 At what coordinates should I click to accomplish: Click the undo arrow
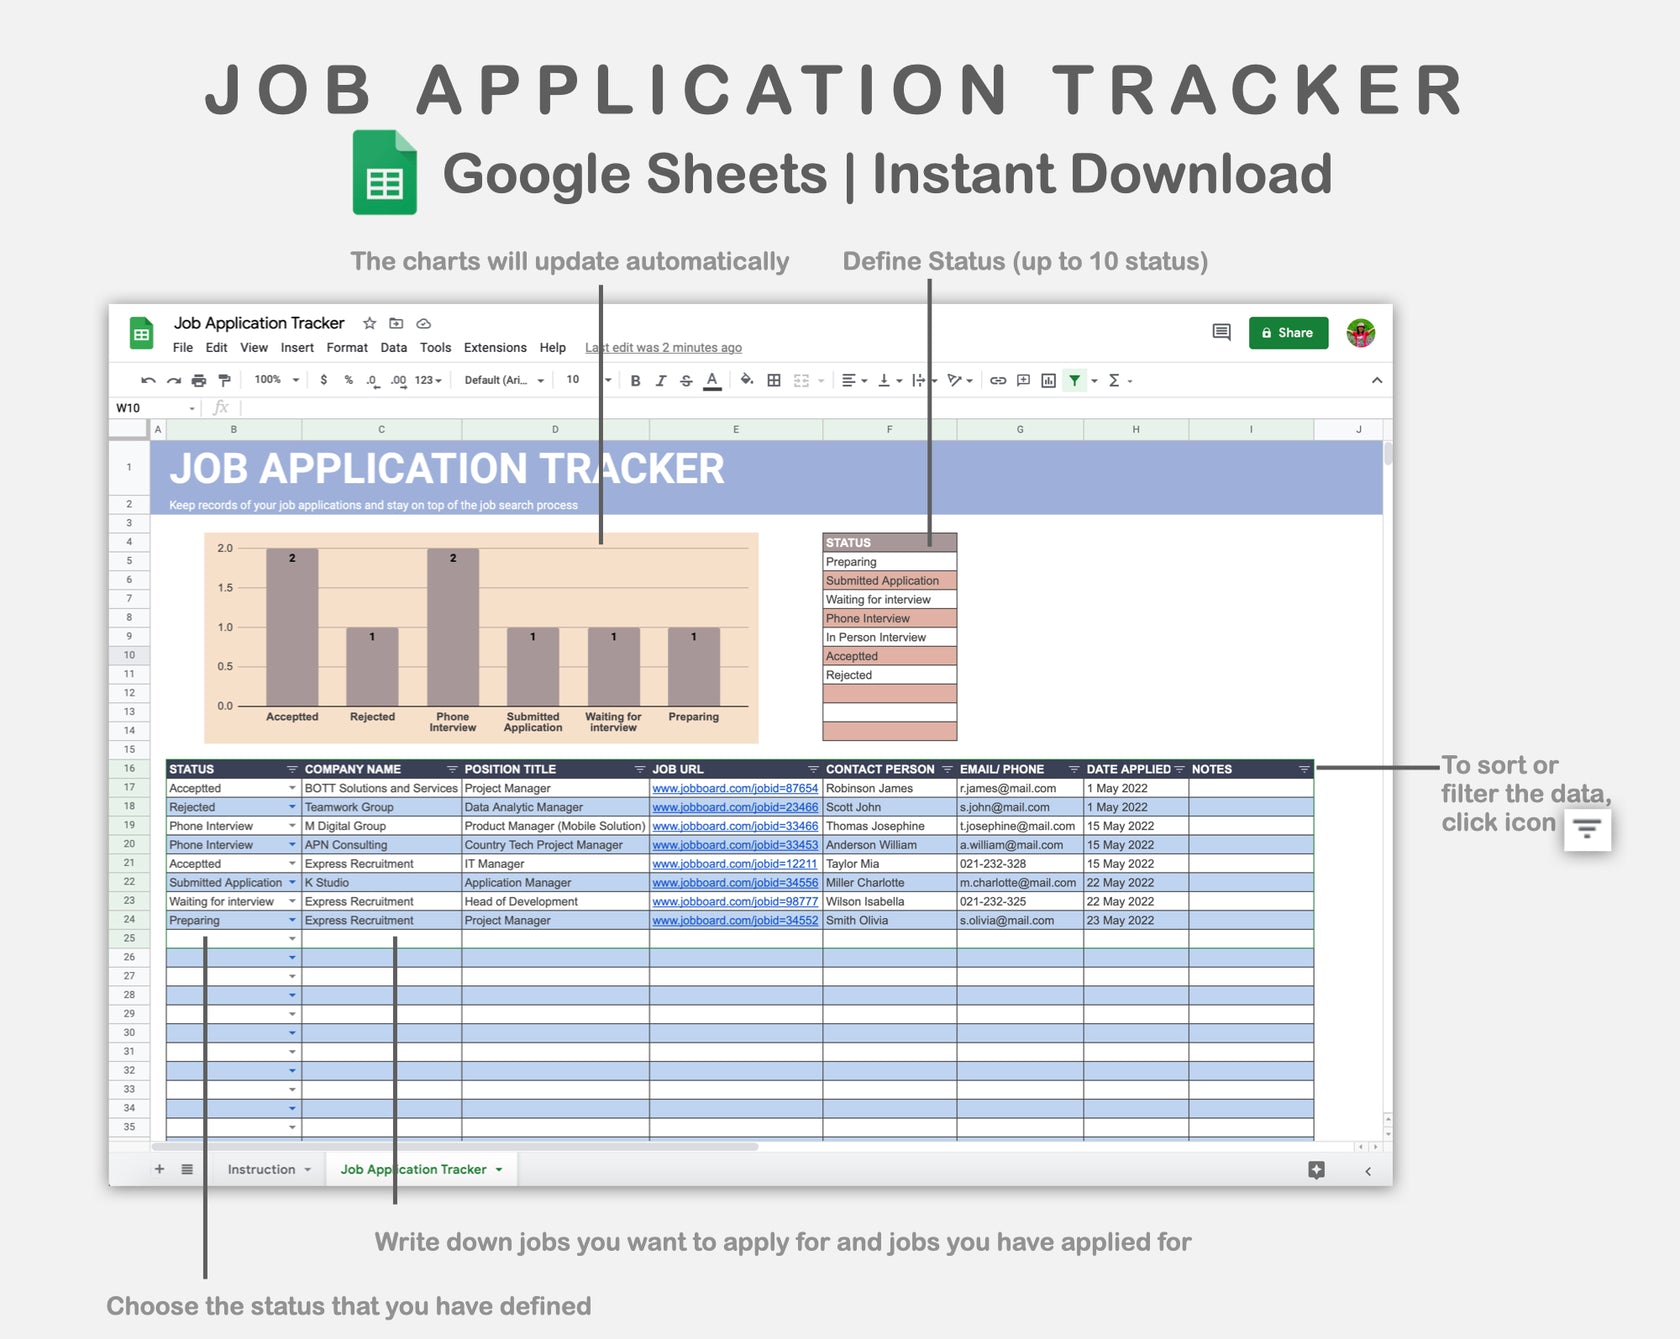tap(150, 380)
